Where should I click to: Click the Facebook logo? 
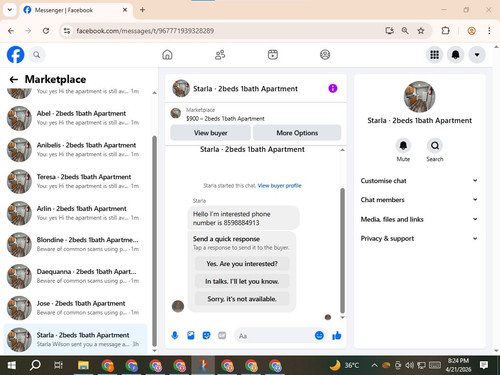point(15,55)
